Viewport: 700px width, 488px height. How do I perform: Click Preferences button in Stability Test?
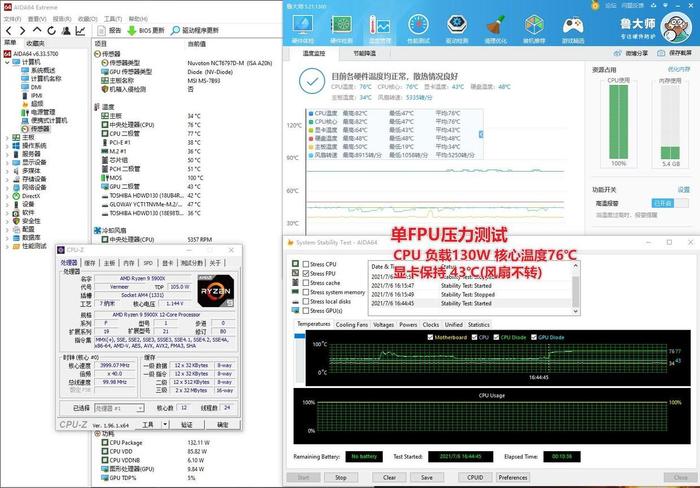513,477
